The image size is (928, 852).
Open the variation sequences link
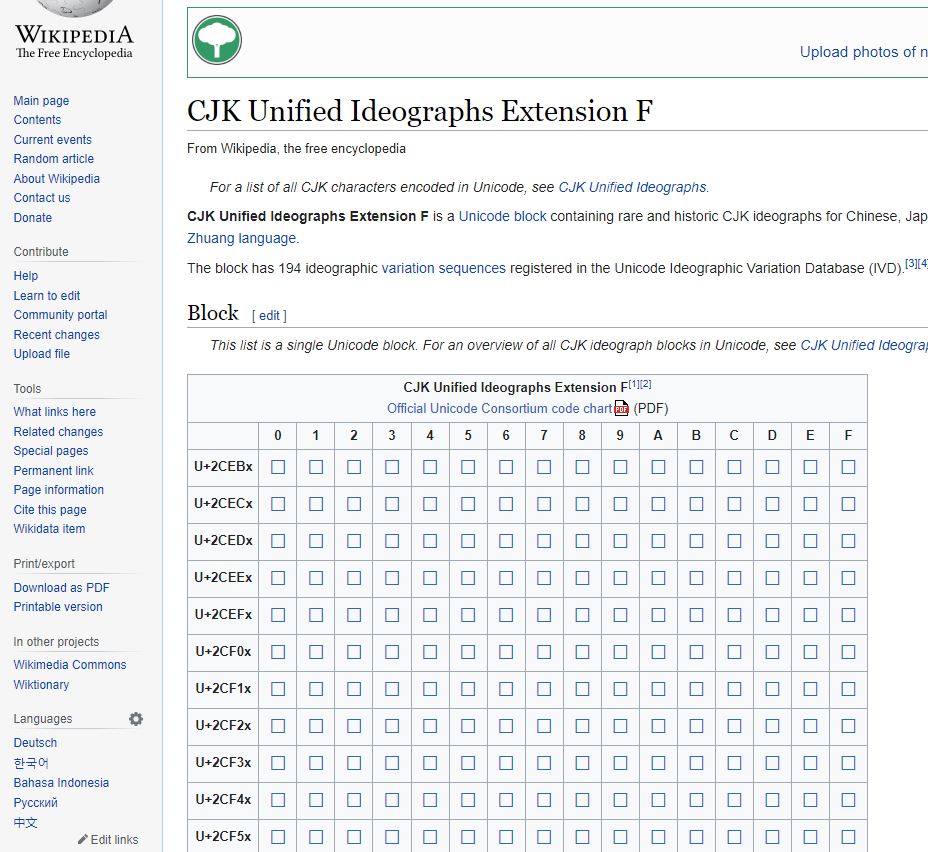(443, 268)
